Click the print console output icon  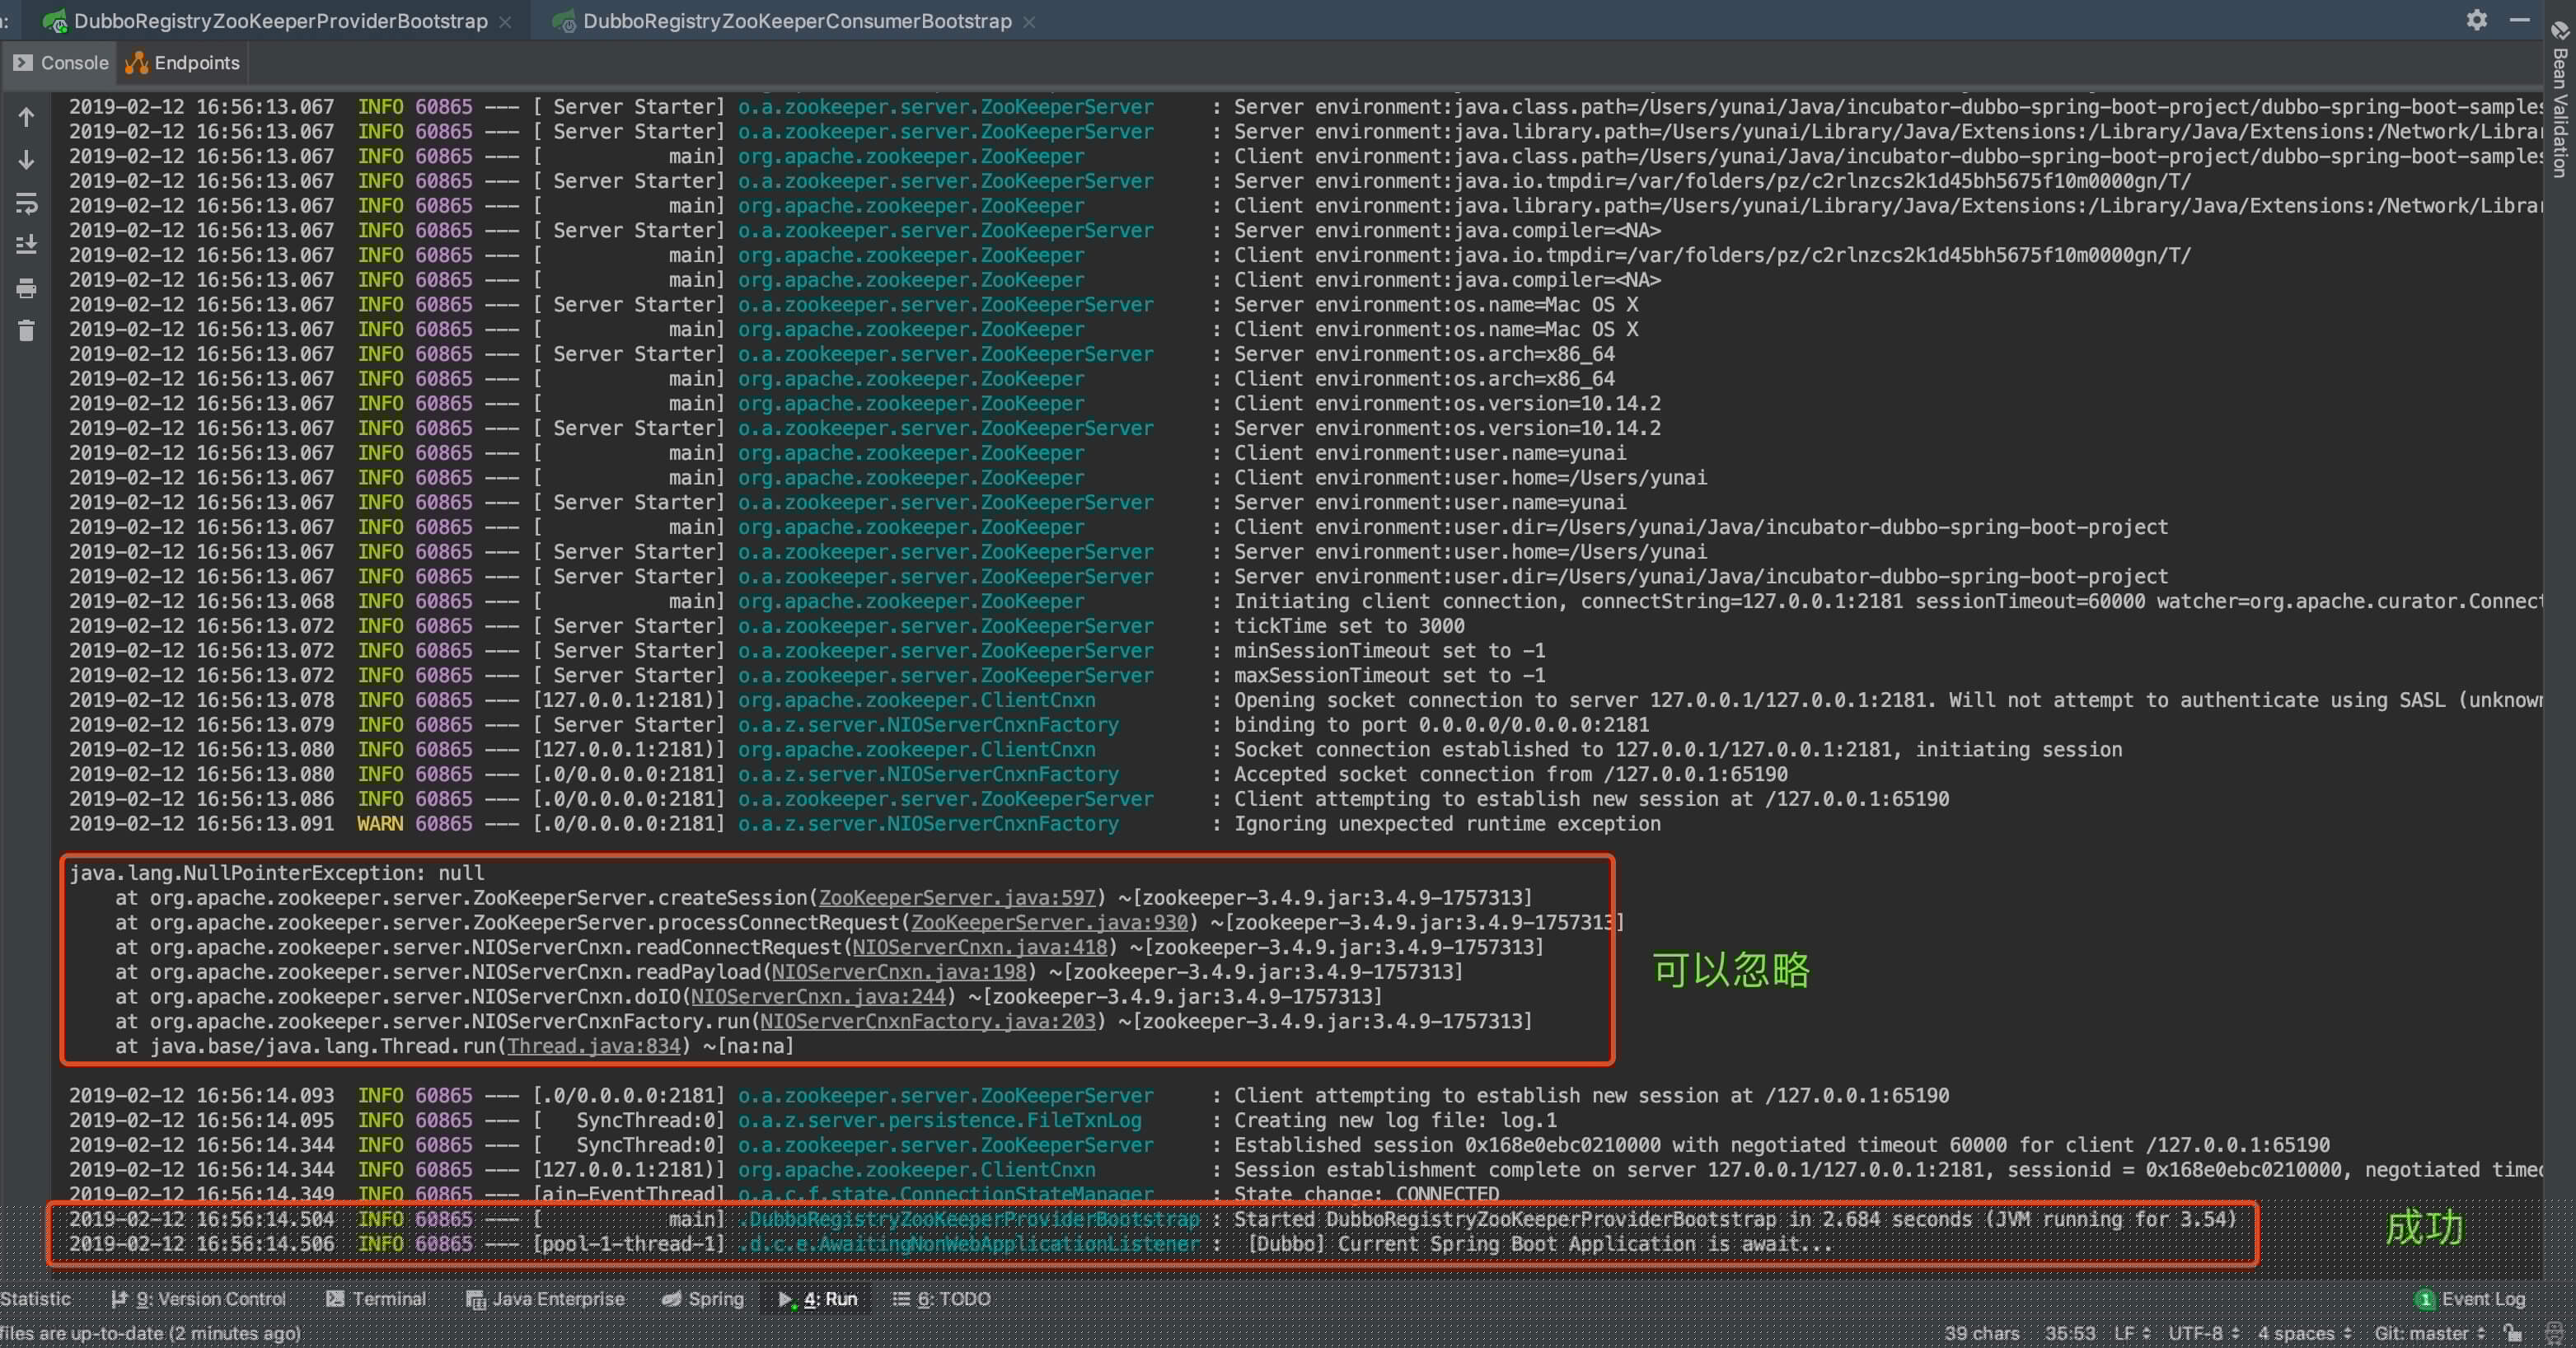pyautogui.click(x=27, y=289)
